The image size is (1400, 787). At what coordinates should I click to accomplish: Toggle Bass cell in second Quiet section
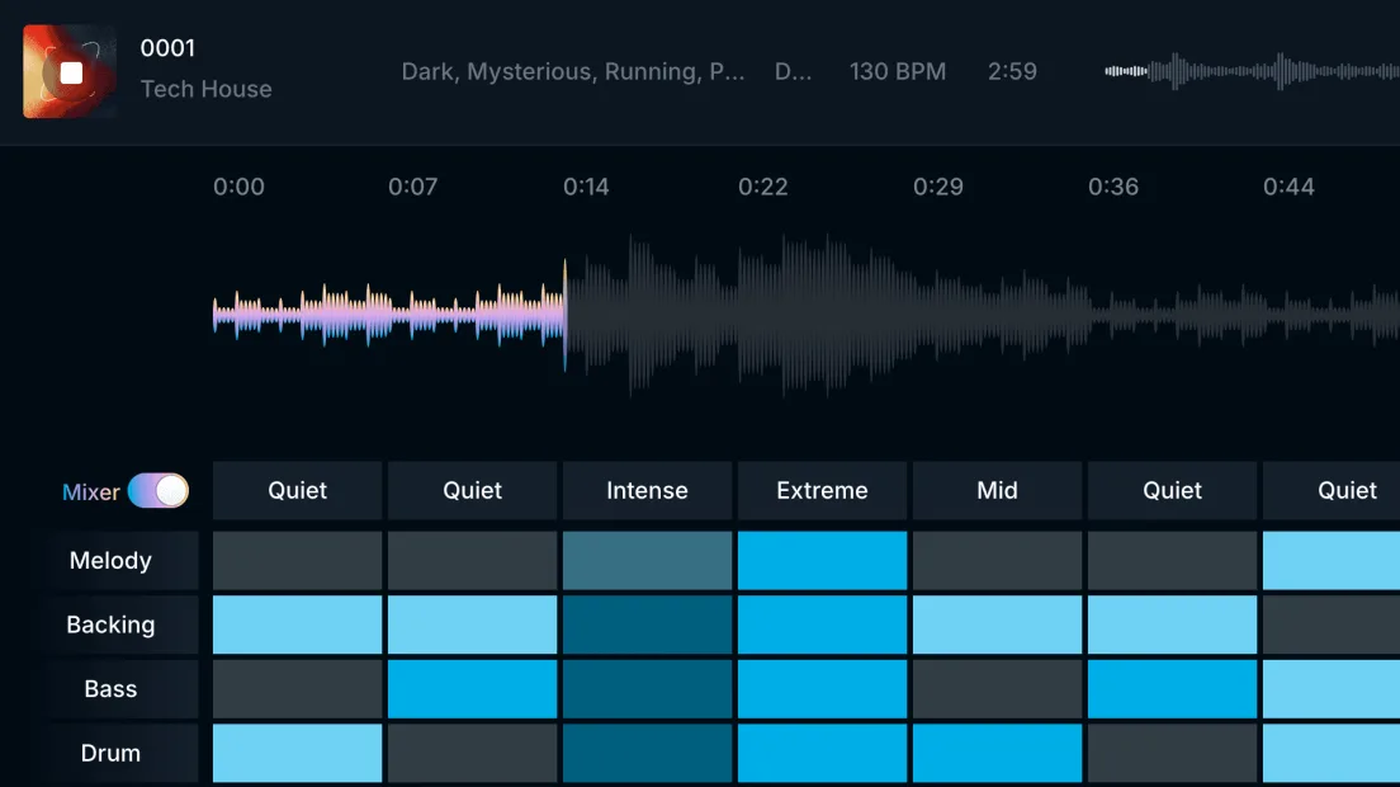pyautogui.click(x=472, y=689)
